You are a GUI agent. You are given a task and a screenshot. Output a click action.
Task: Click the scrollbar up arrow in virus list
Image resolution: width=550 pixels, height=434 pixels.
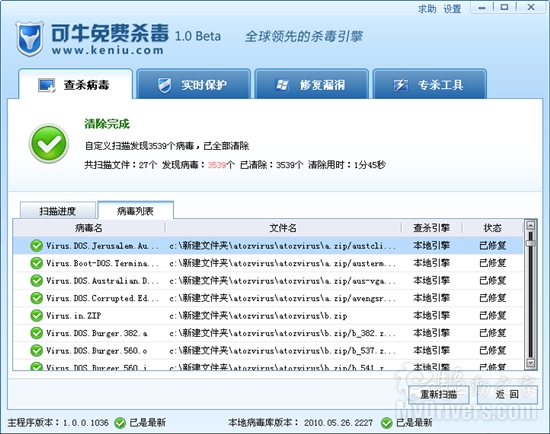coord(531,225)
